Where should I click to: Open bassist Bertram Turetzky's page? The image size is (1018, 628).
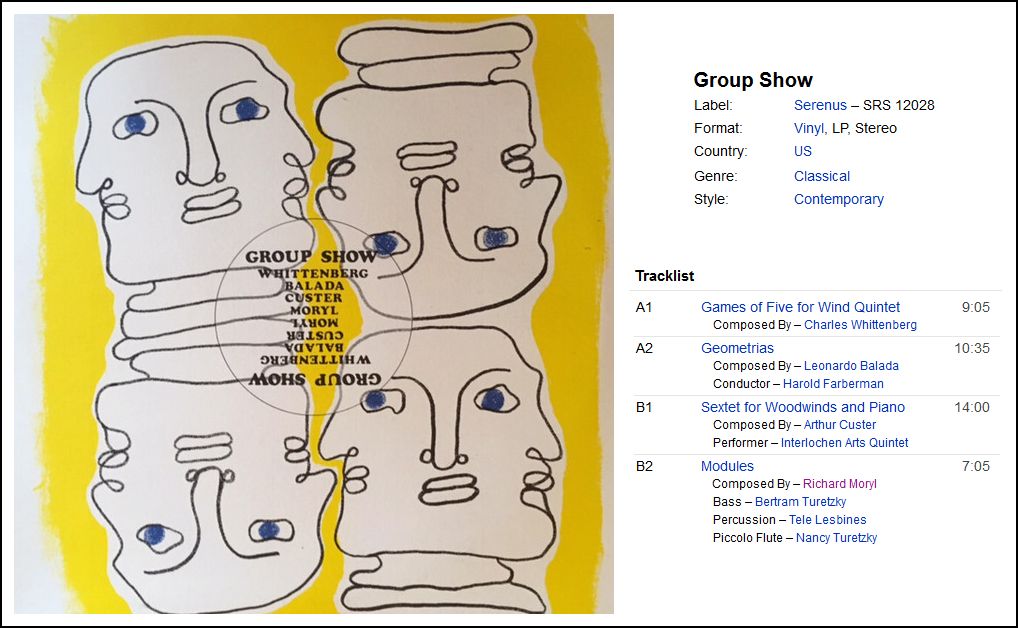[x=801, y=502]
